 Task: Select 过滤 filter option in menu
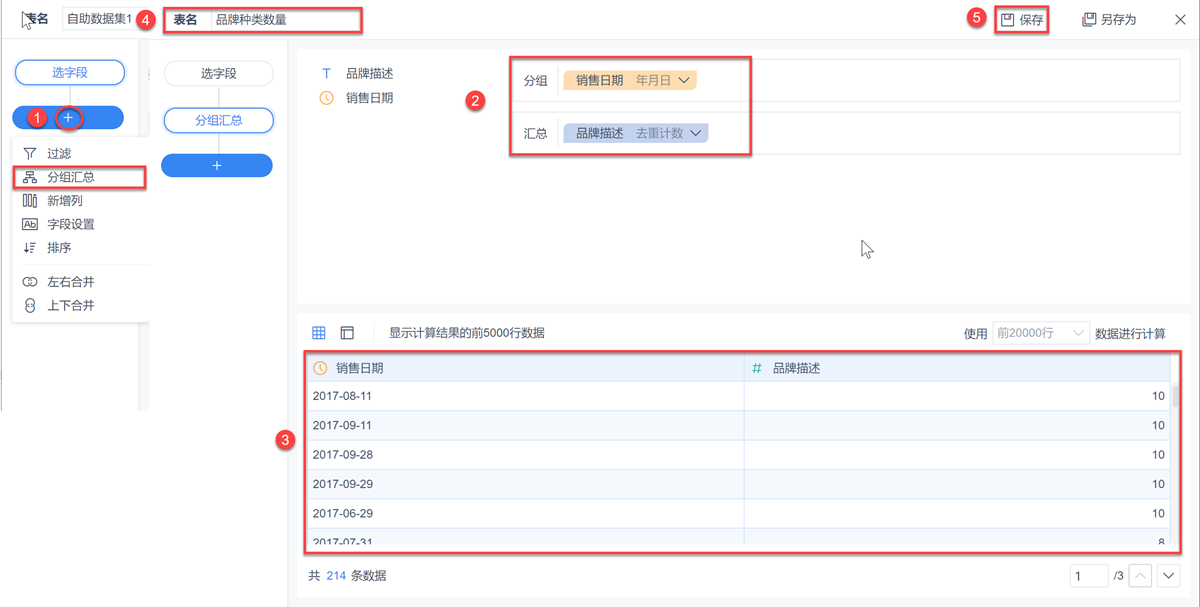point(59,154)
